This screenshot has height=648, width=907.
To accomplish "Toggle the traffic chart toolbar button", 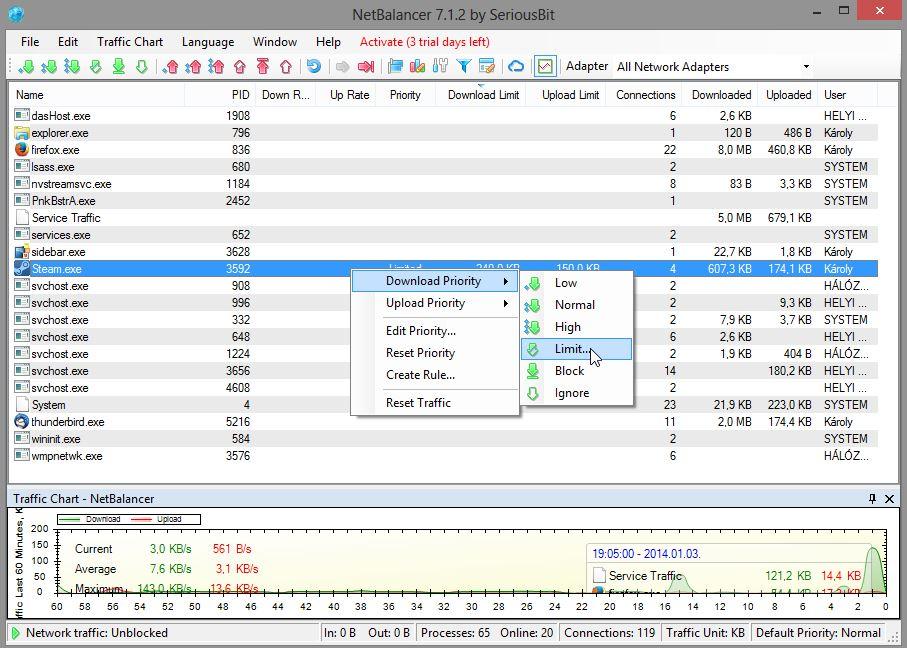I will point(545,67).
